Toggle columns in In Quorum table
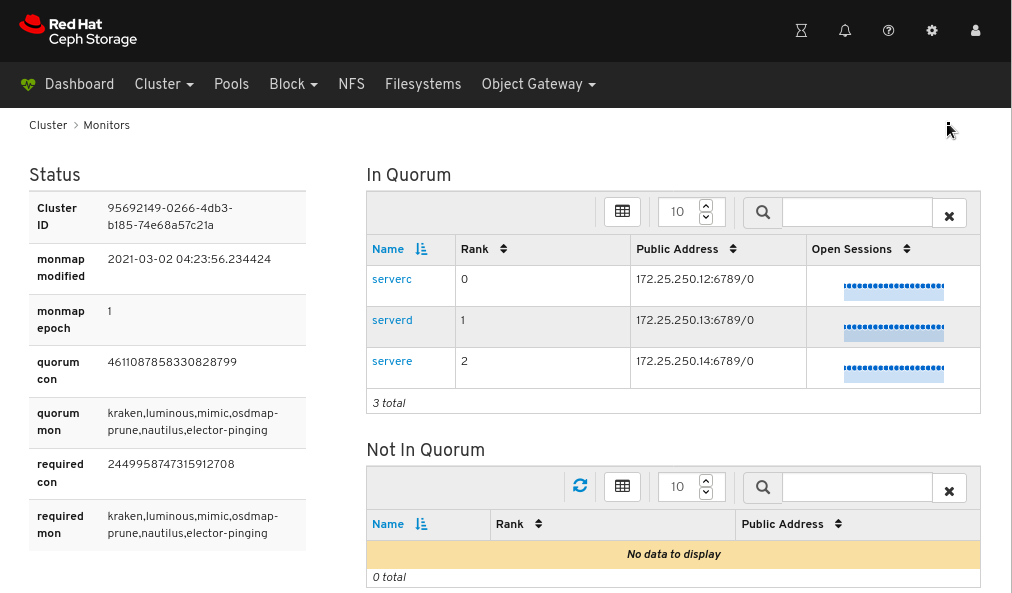The image size is (1012, 593). pyautogui.click(x=622, y=212)
